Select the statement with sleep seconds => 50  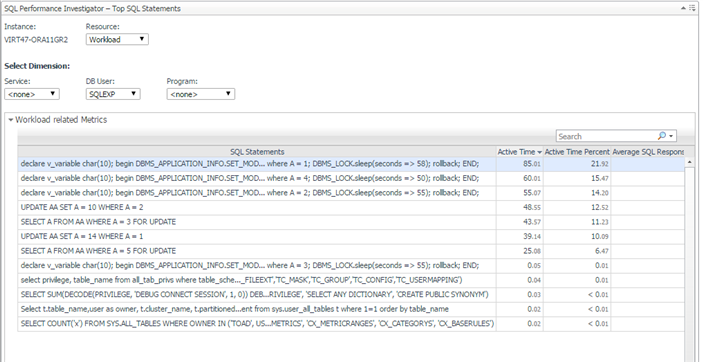(x=257, y=179)
